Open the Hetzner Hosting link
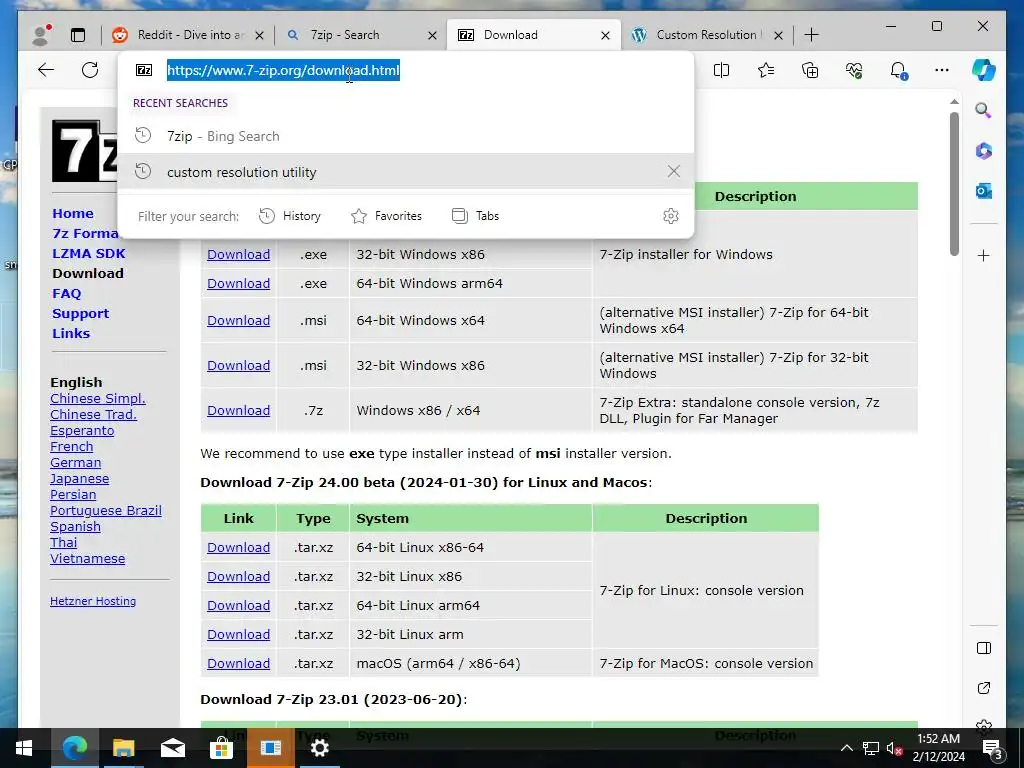Image resolution: width=1024 pixels, height=768 pixels. pos(93,601)
